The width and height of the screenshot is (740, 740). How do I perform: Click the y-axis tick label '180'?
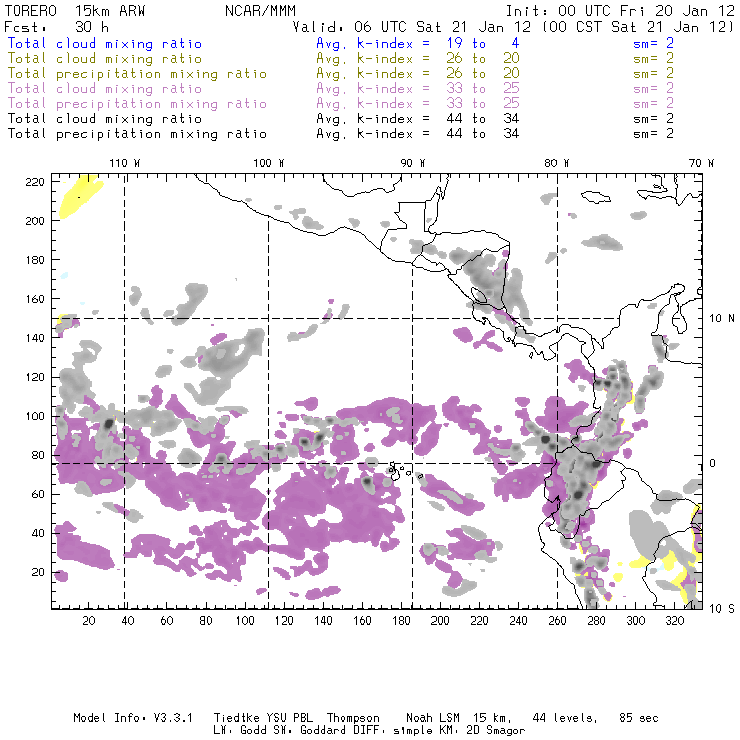[x=35, y=260]
